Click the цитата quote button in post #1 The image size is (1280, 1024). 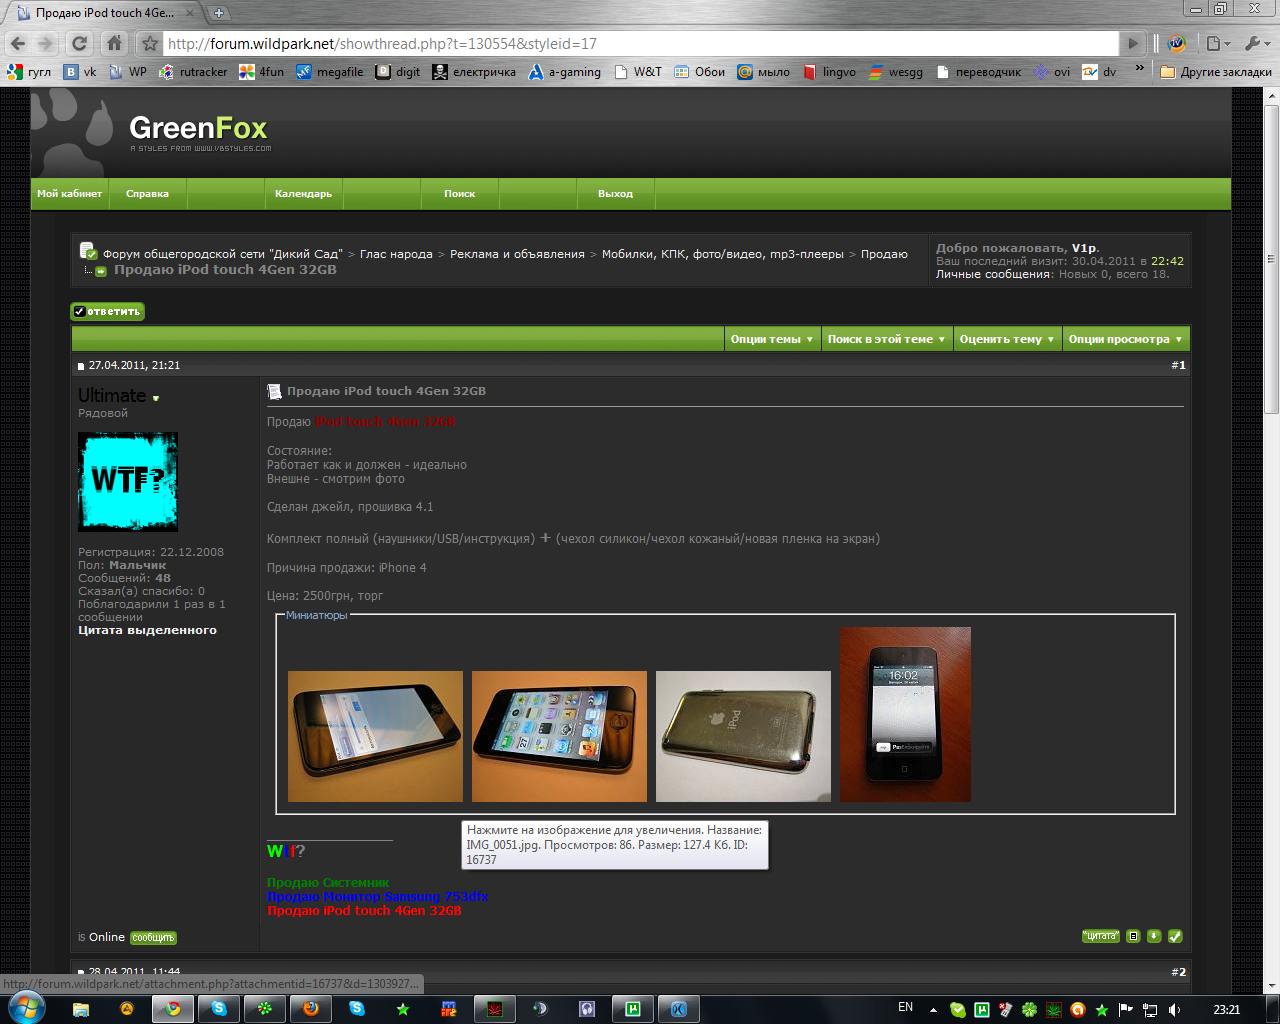[x=1100, y=936]
